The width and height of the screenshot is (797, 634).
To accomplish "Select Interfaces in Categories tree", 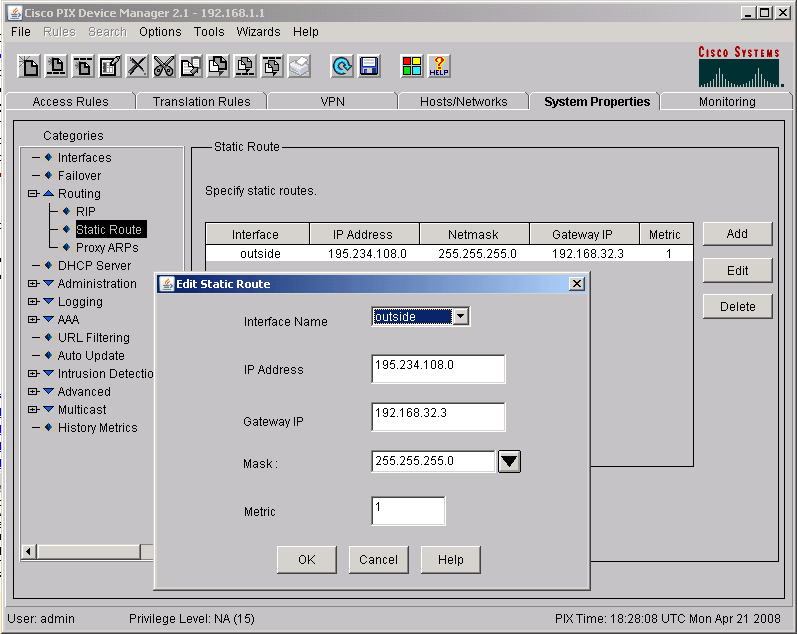I will pyautogui.click(x=84, y=158).
